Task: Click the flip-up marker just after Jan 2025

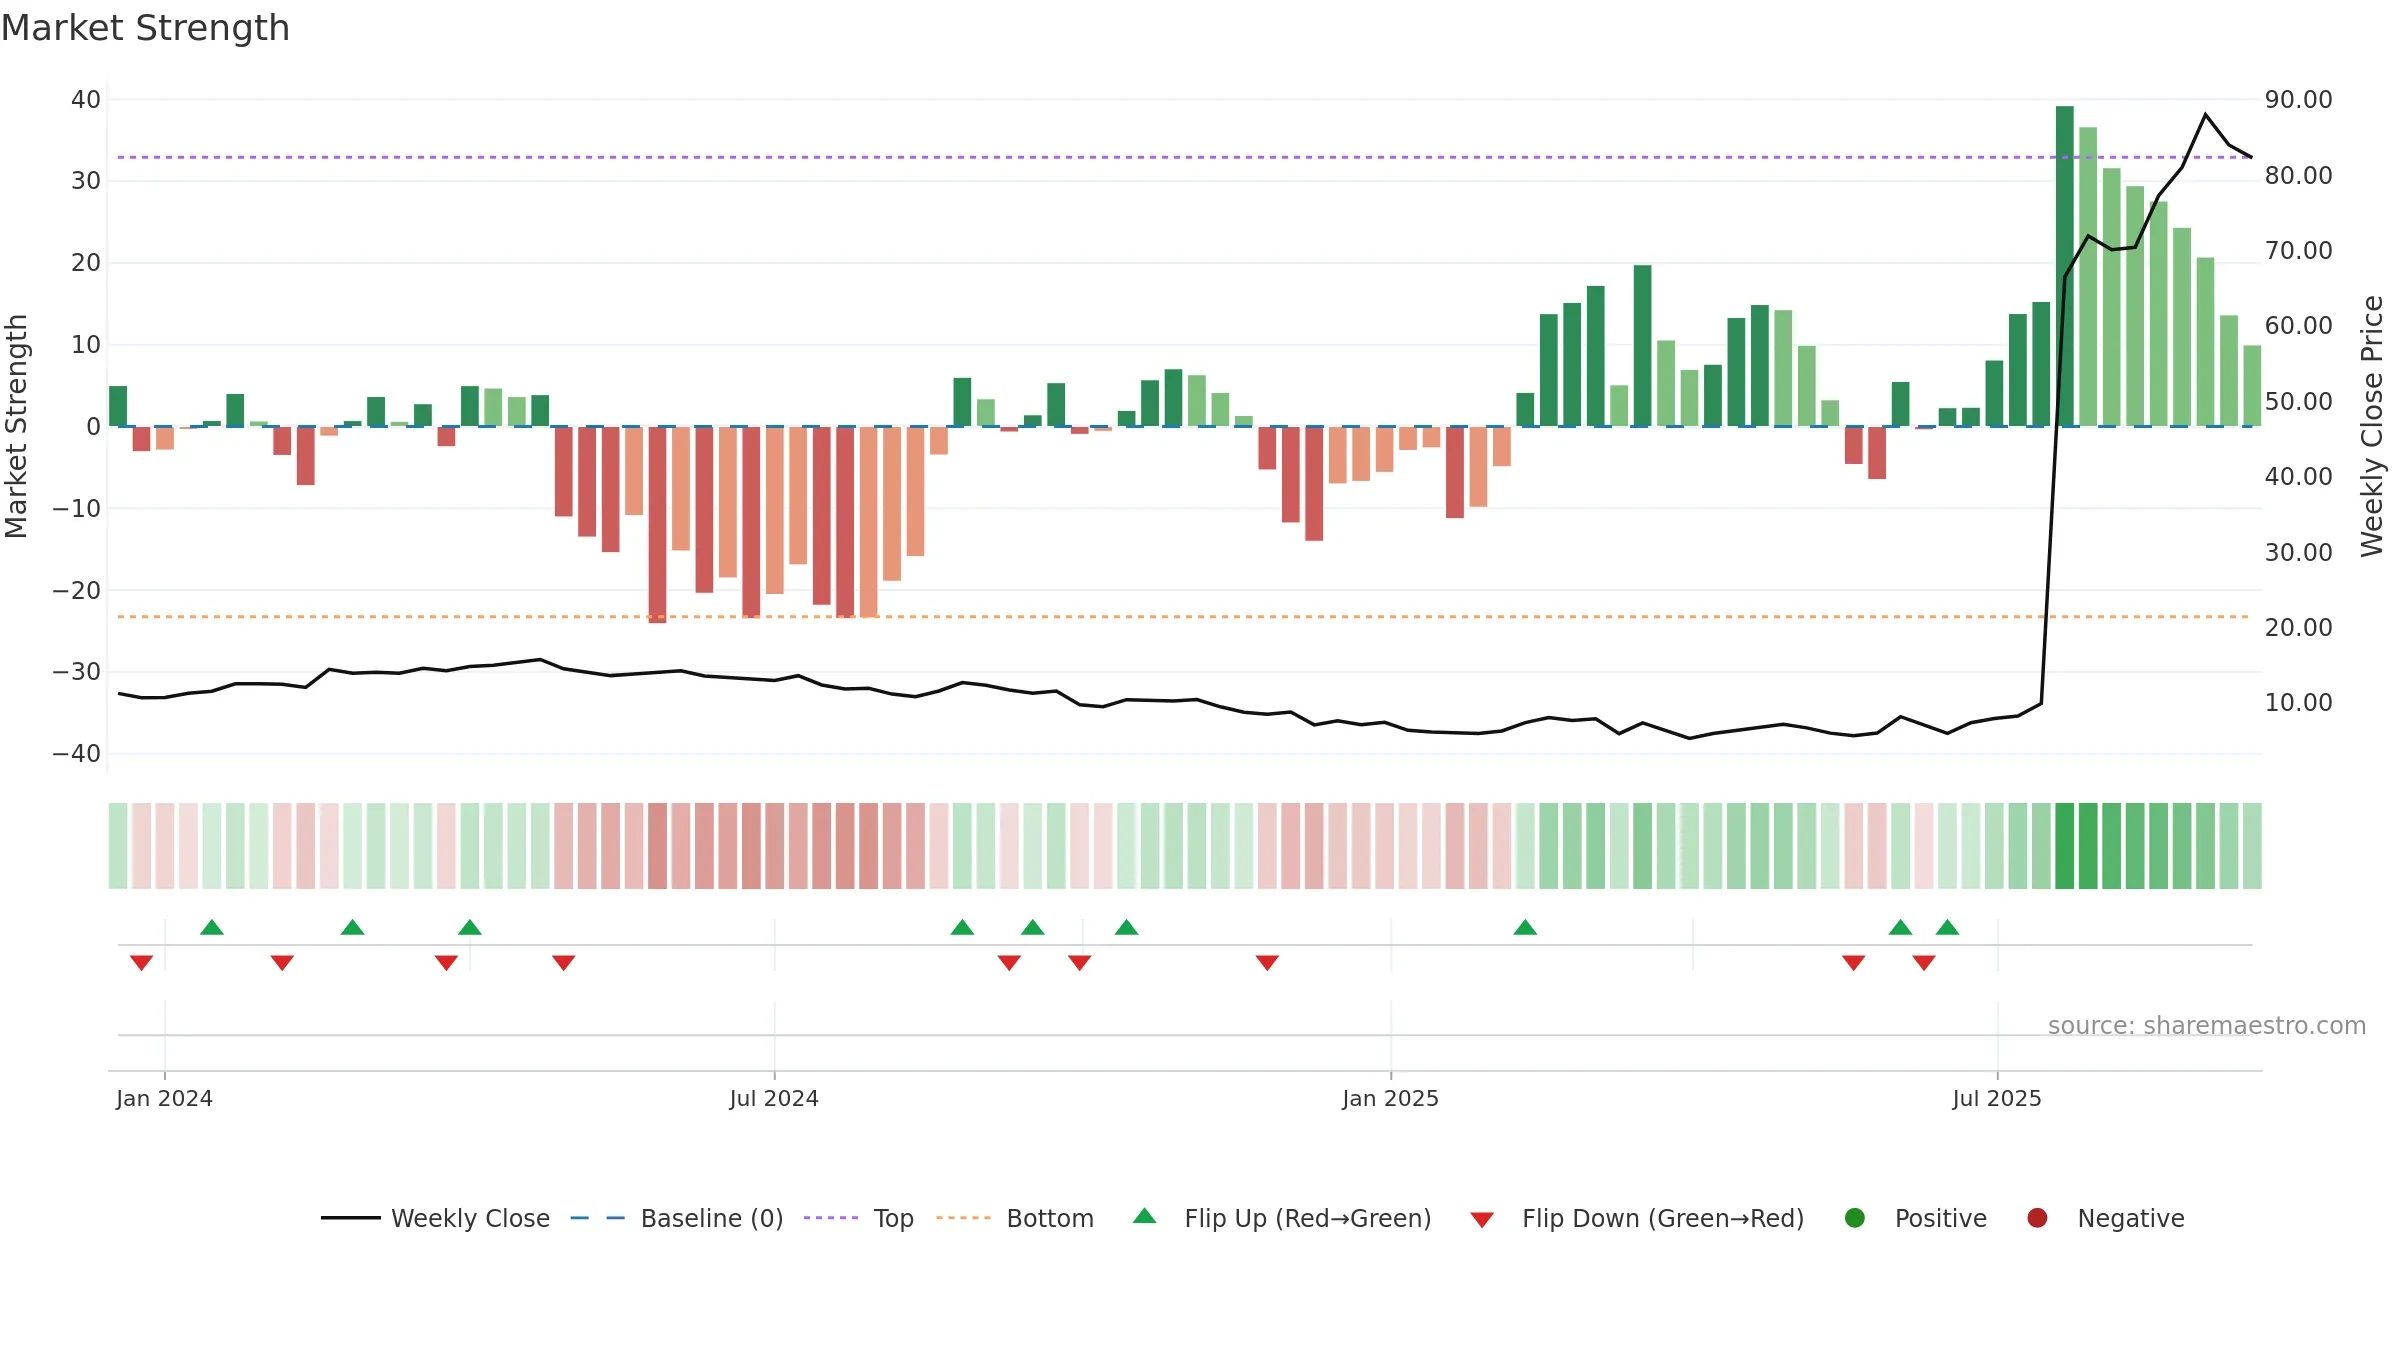Action: pyautogui.click(x=1525, y=927)
